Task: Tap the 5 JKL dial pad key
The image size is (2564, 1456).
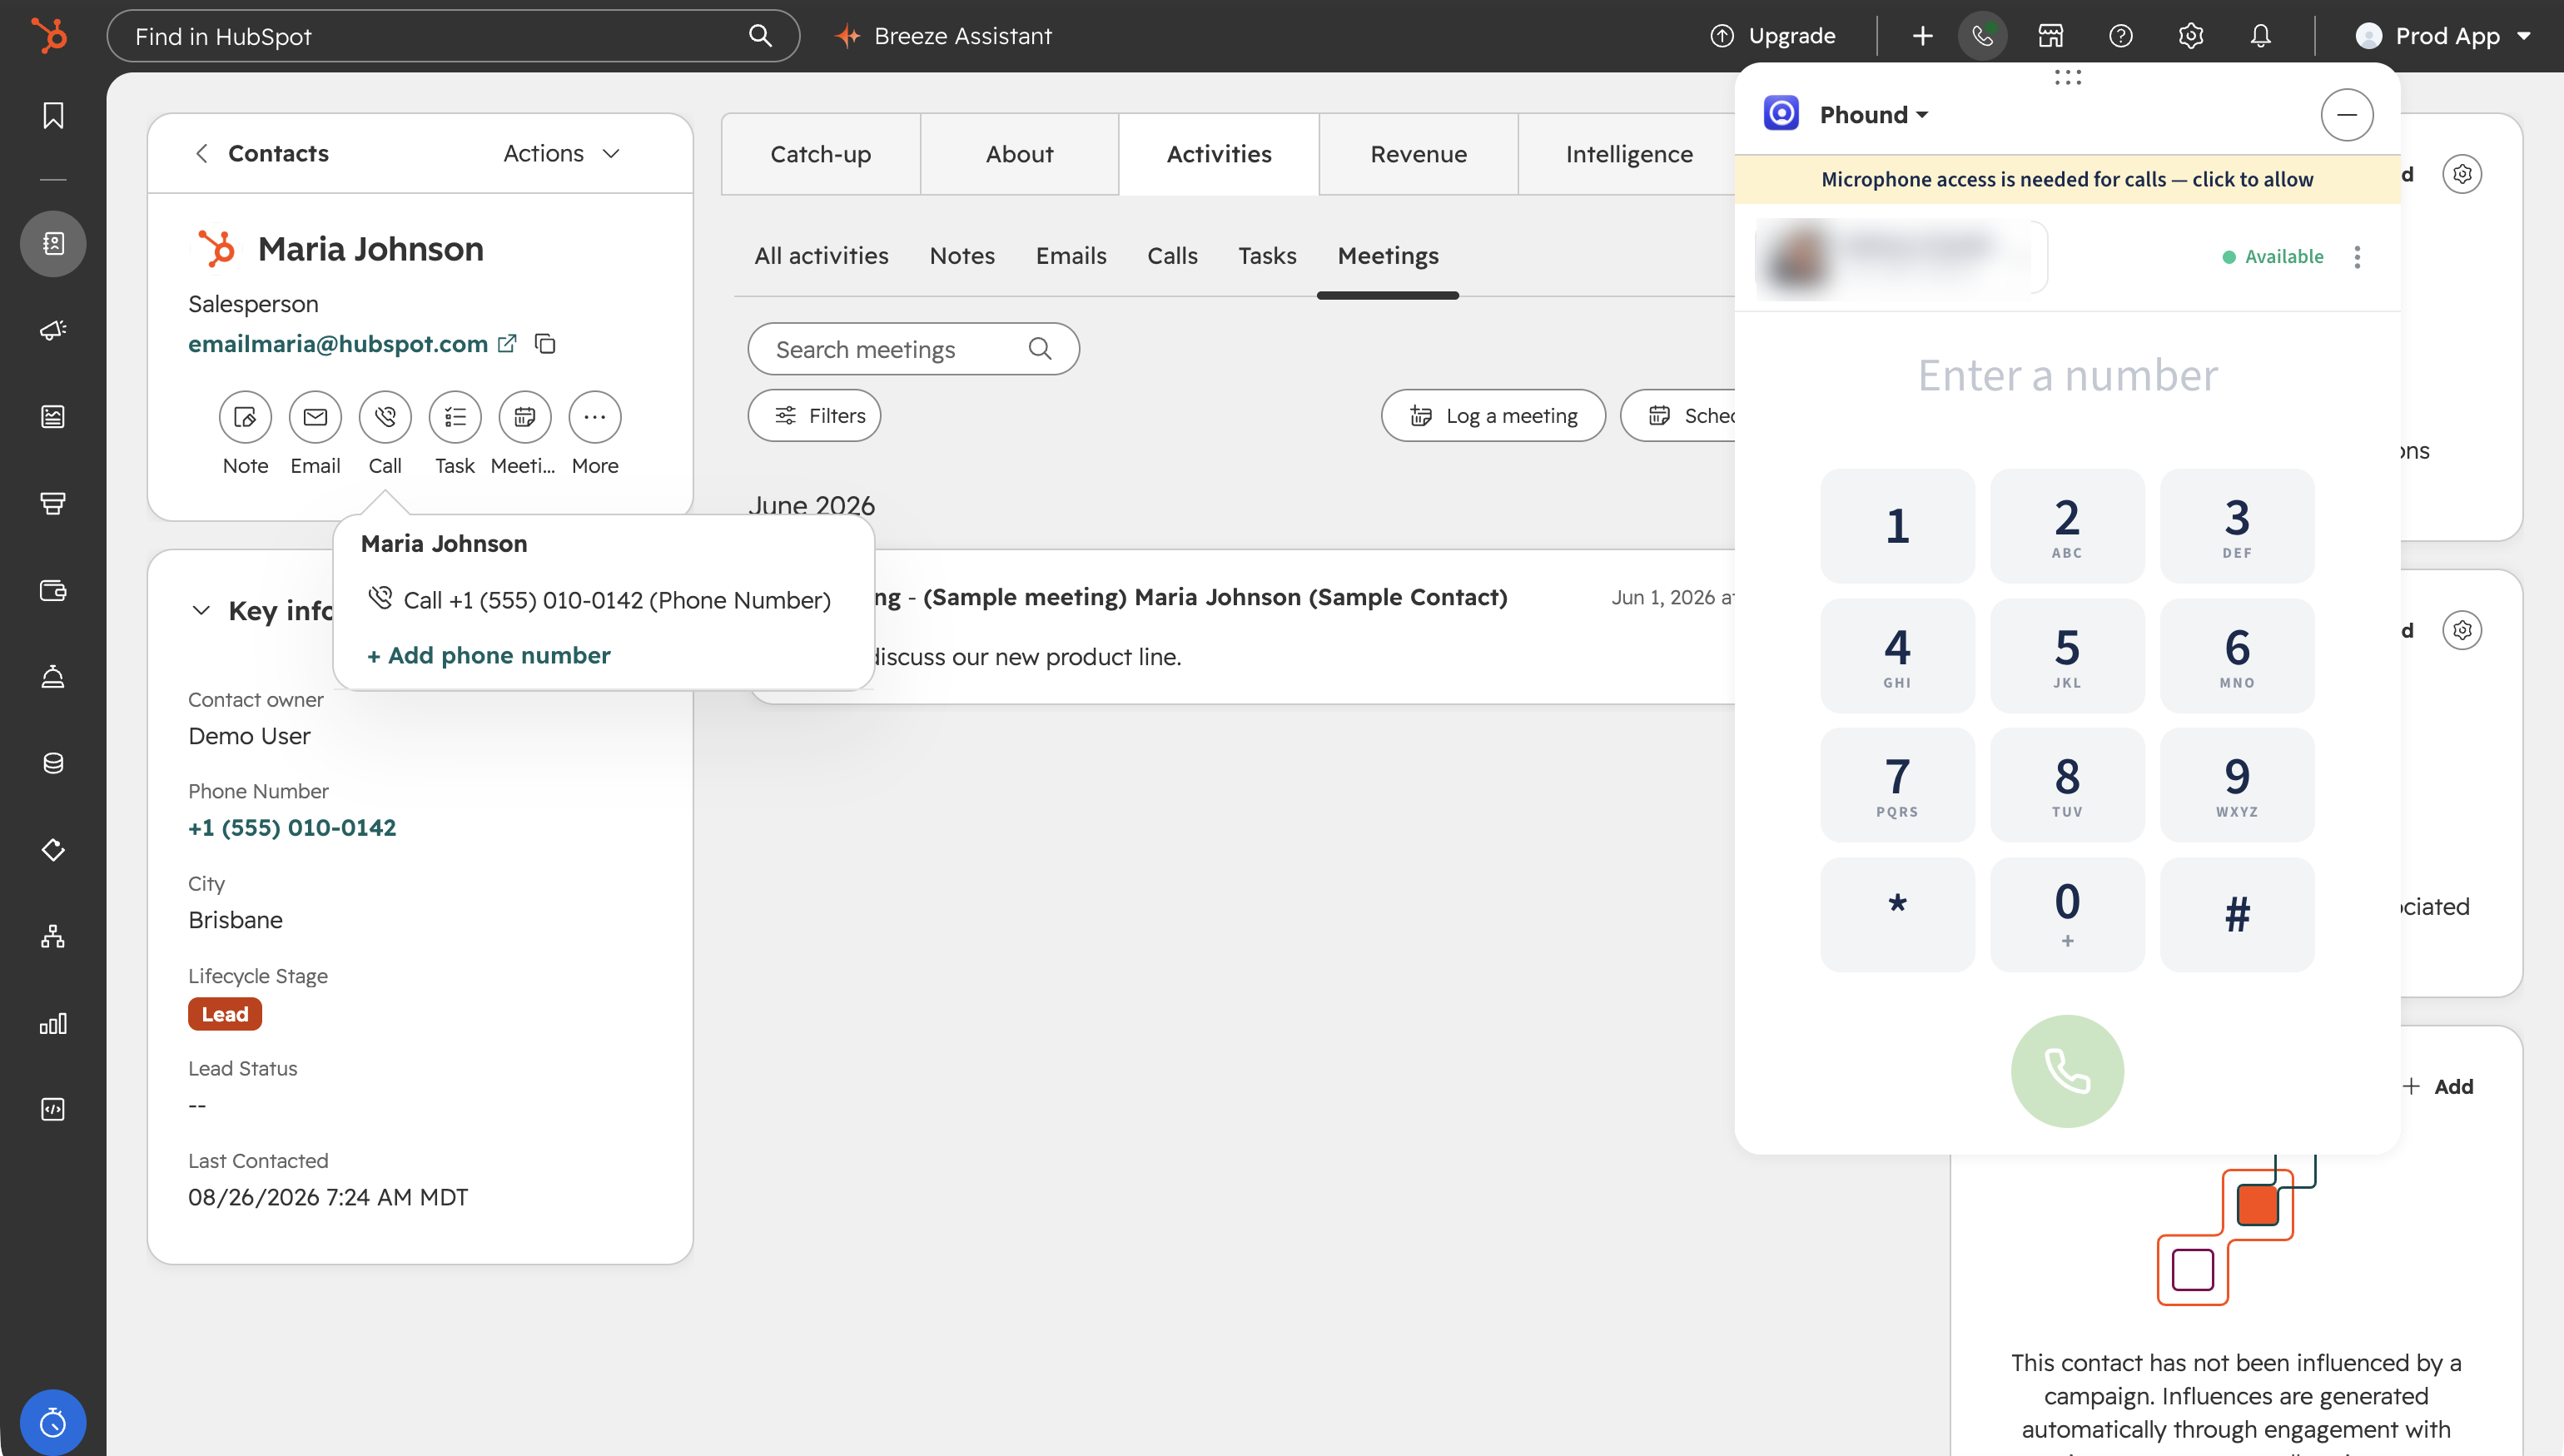Action: click(x=2067, y=656)
